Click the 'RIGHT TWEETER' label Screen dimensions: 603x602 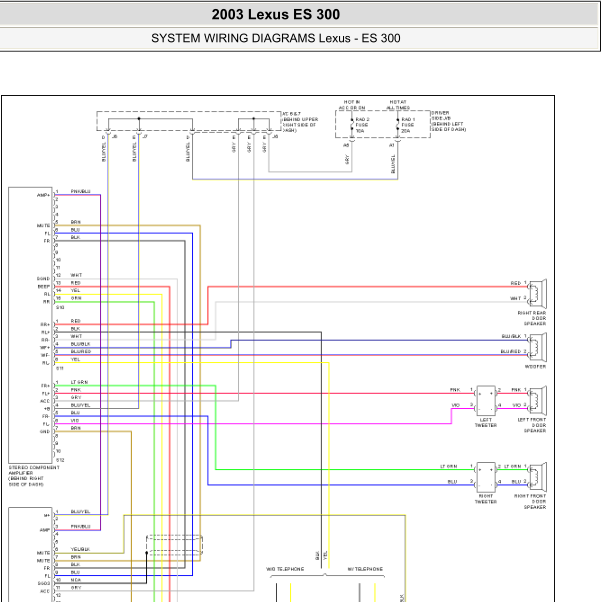[486, 499]
